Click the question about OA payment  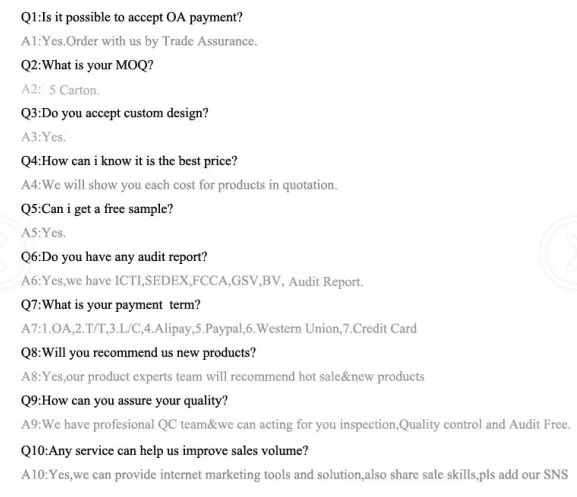click(132, 18)
